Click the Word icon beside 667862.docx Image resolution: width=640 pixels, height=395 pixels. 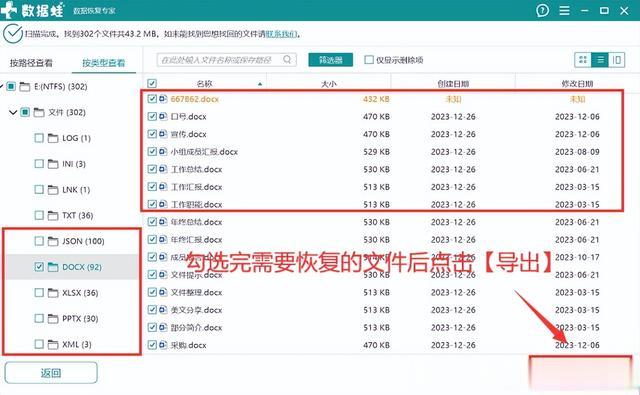click(x=163, y=99)
